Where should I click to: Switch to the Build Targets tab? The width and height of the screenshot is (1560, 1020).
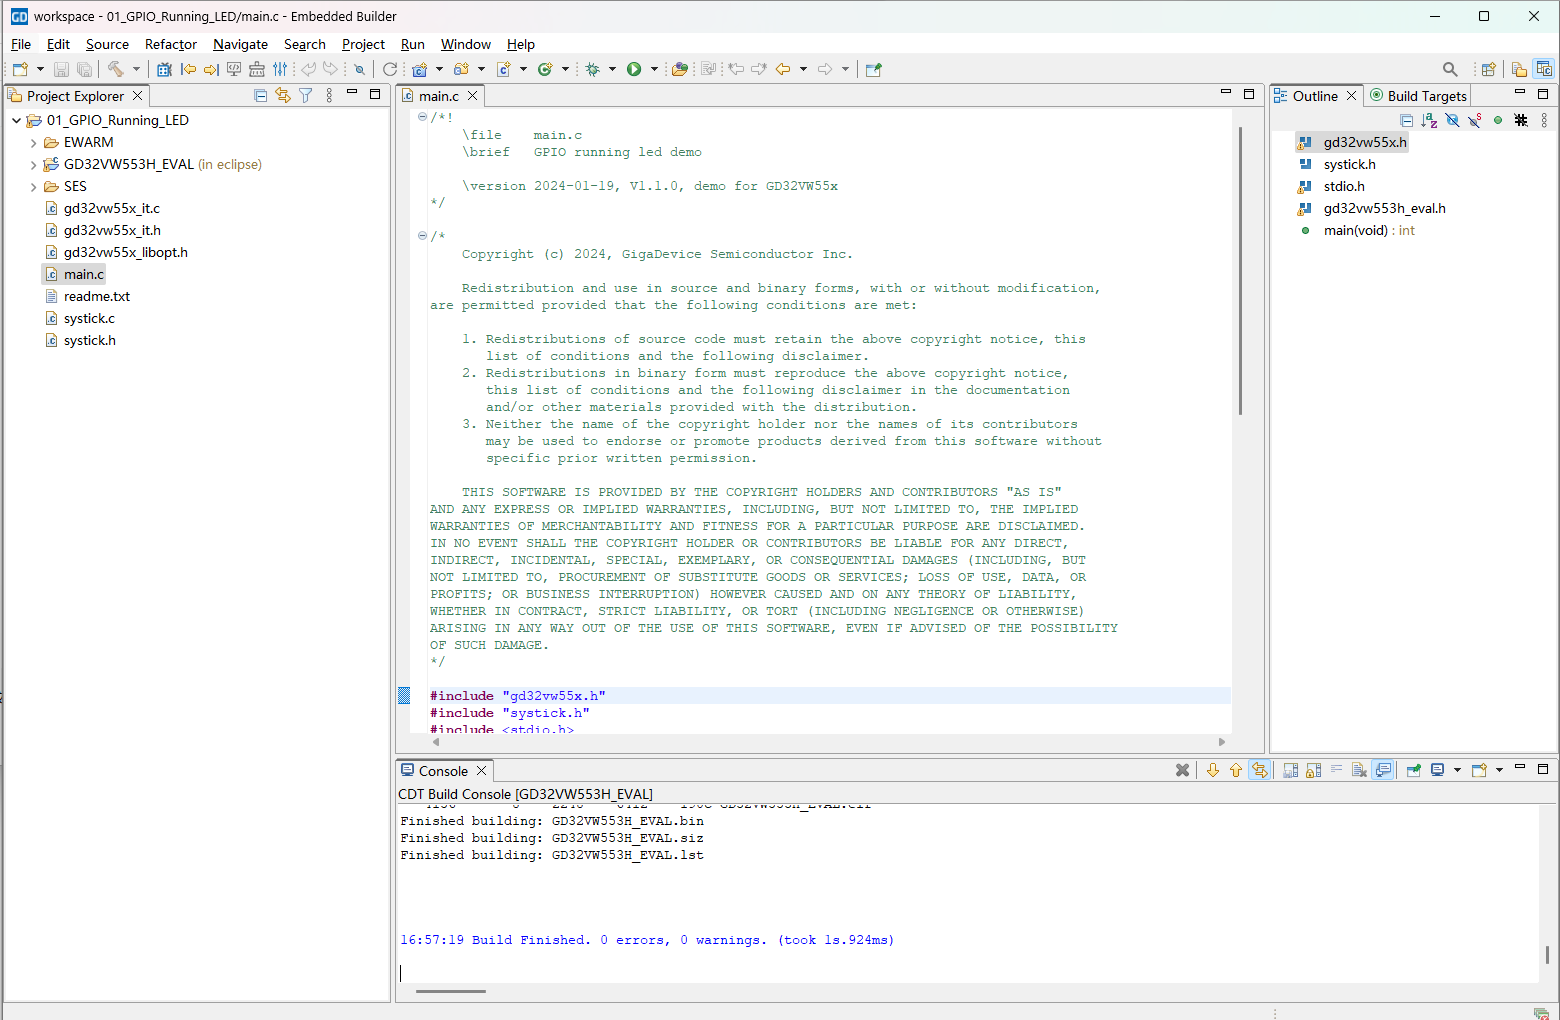[x=1426, y=96]
